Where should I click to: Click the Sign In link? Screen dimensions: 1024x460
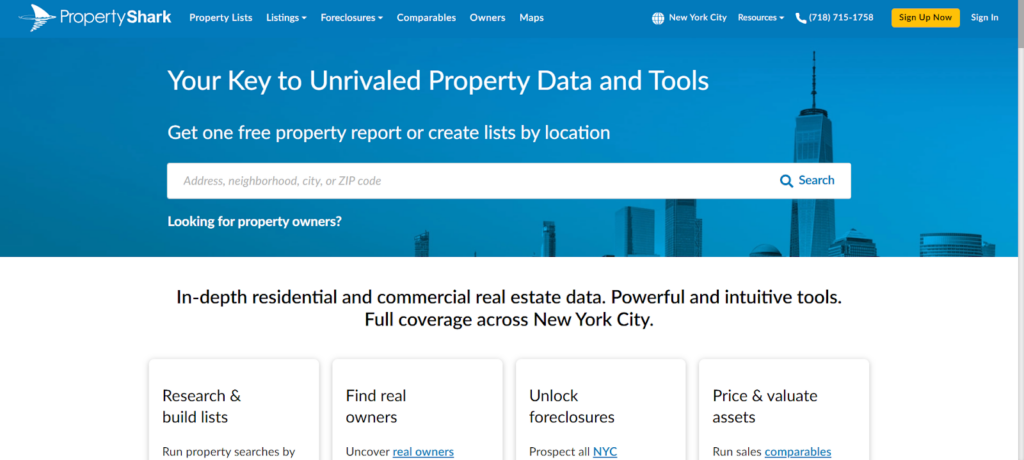tap(984, 18)
